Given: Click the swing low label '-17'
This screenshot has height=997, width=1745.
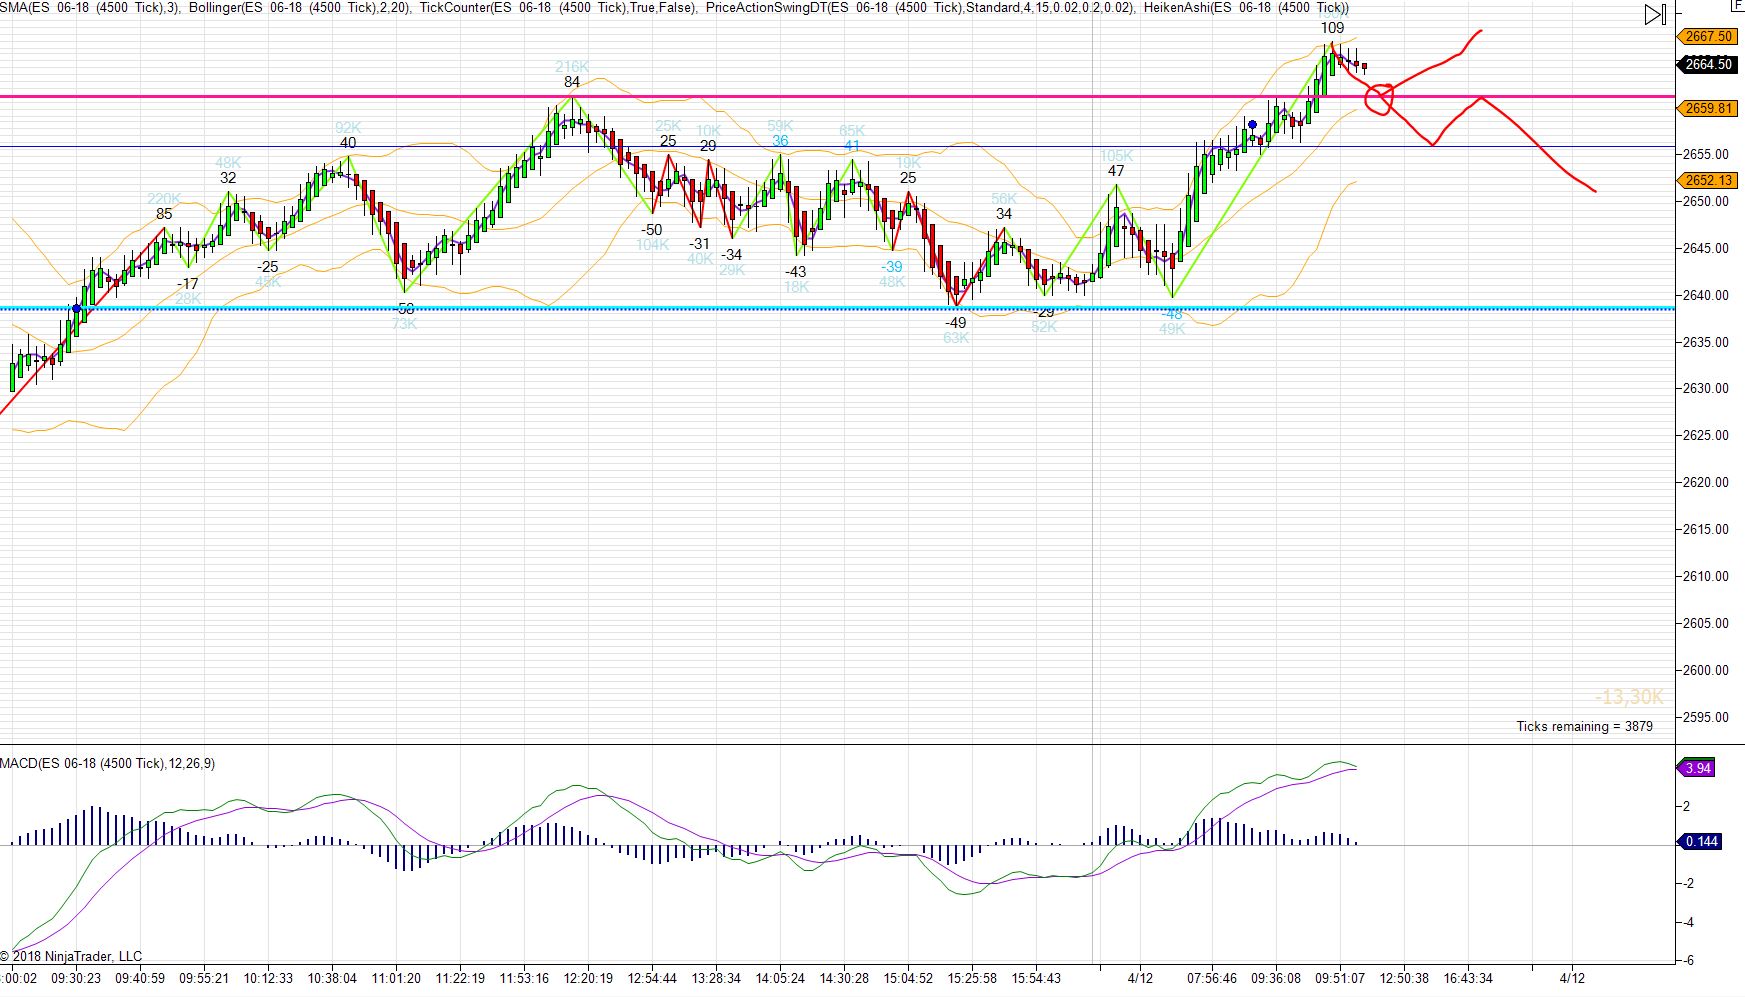Looking at the screenshot, I should [187, 284].
